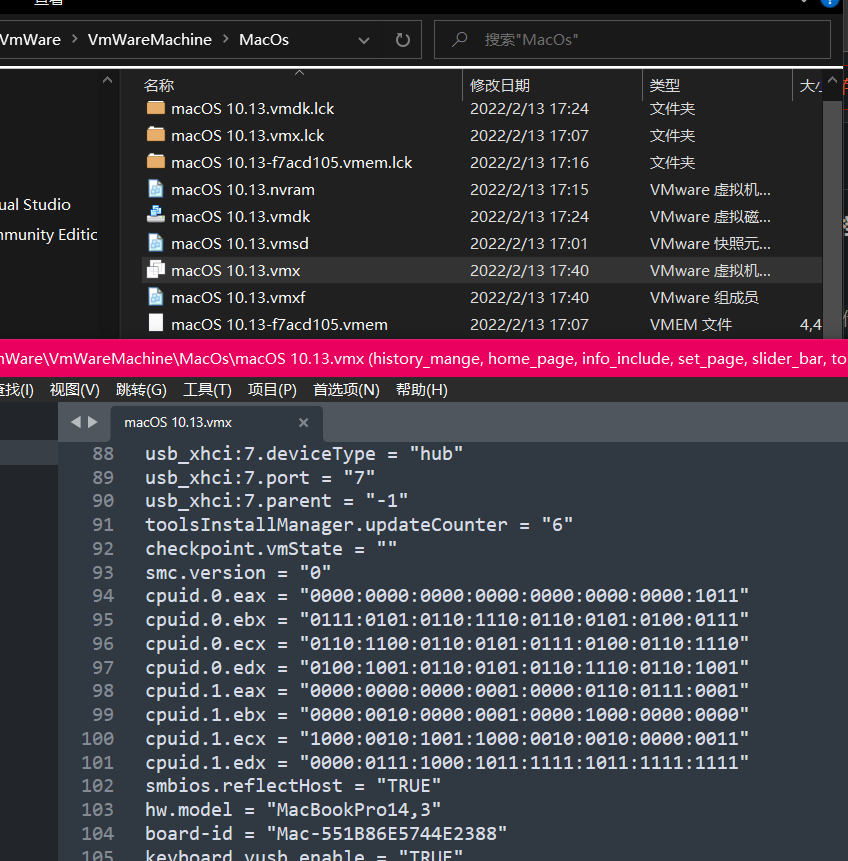This screenshot has width=848, height=861.
Task: Click disk icon of macOS 10.13.vmdk
Action: 156,215
